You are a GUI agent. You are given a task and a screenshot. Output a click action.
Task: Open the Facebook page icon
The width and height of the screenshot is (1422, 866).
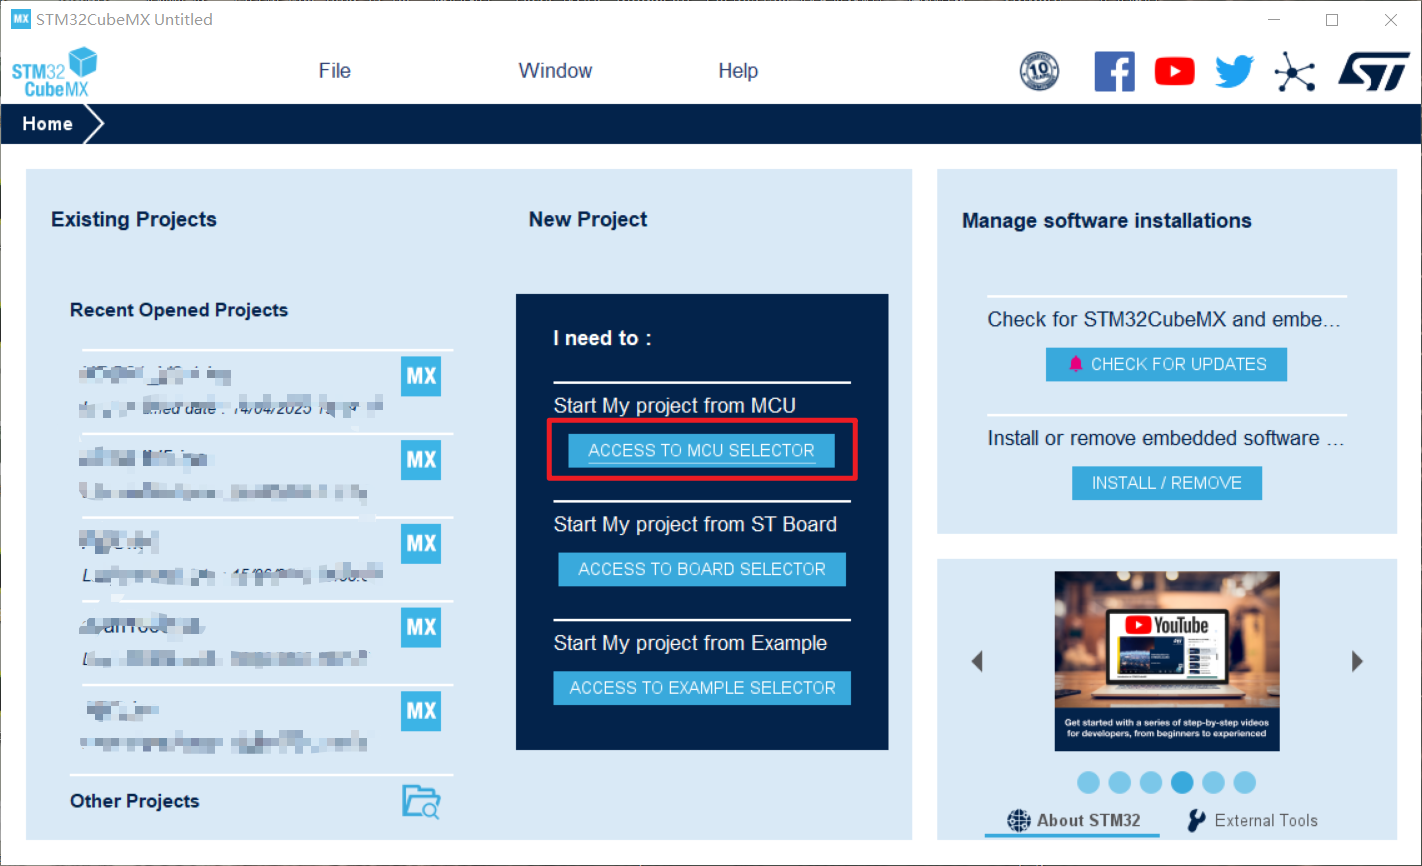[1114, 71]
